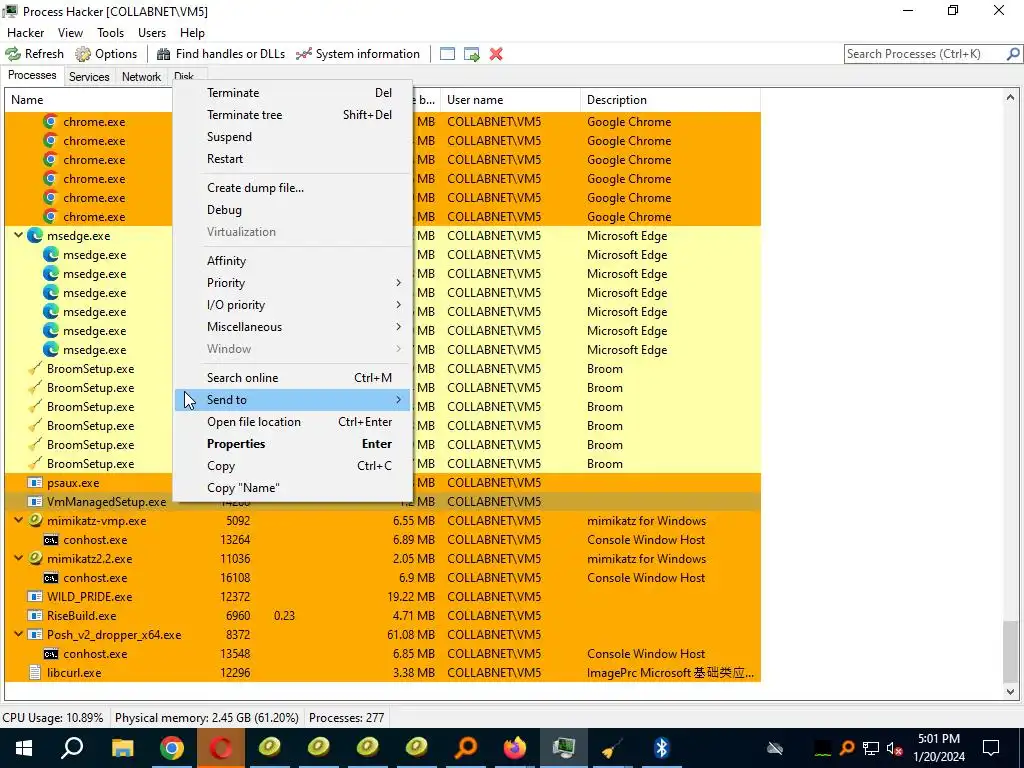Open Properties from context menu
The height and width of the screenshot is (768, 1024).
(293, 444)
